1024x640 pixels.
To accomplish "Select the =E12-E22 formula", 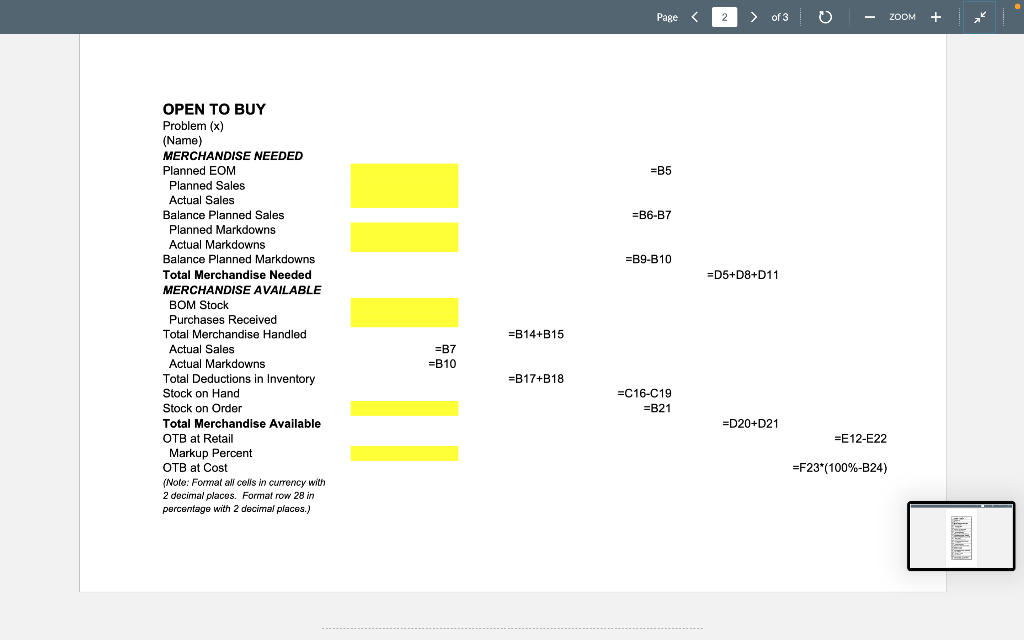I will coord(861,439).
